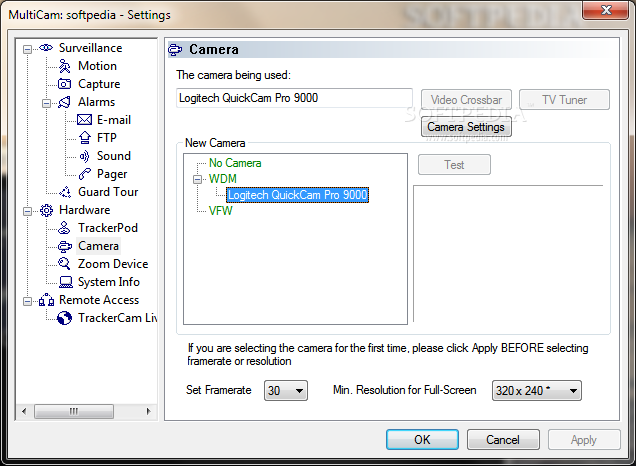Click the TrackerPod icon

pos(64,228)
